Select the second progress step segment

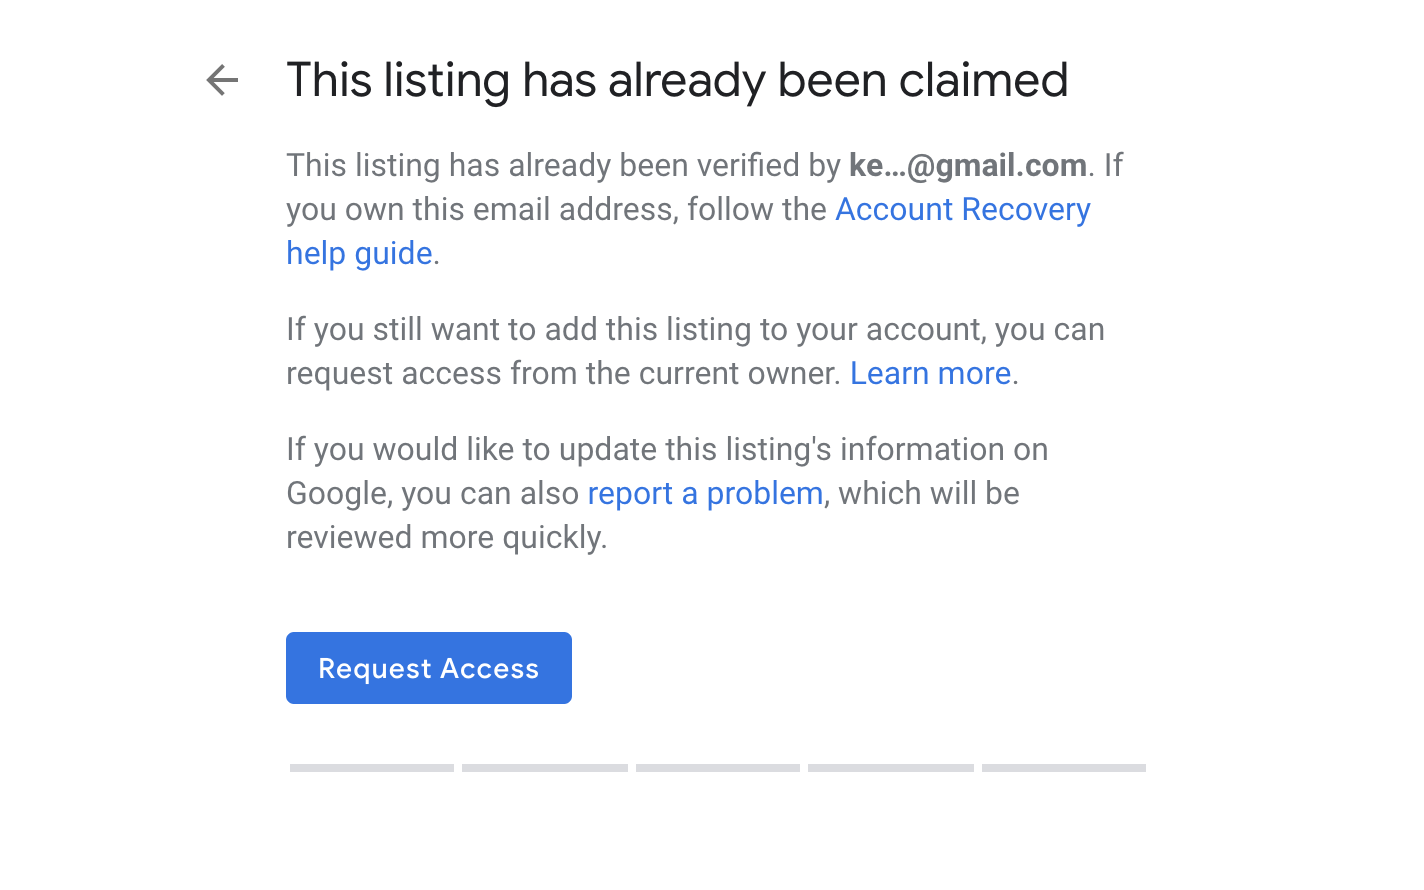click(x=545, y=768)
